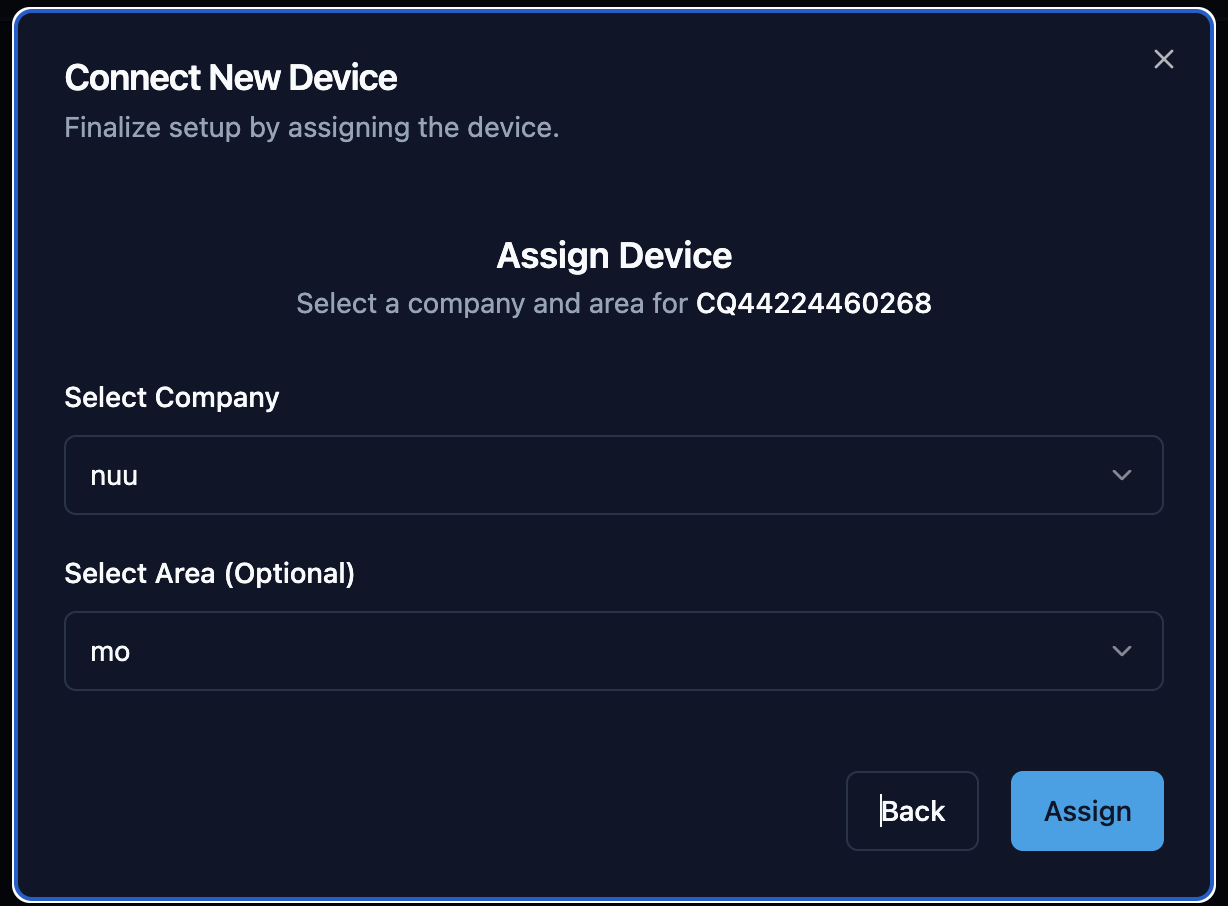Click the 'Finalize setup' subtitle text

click(x=311, y=128)
